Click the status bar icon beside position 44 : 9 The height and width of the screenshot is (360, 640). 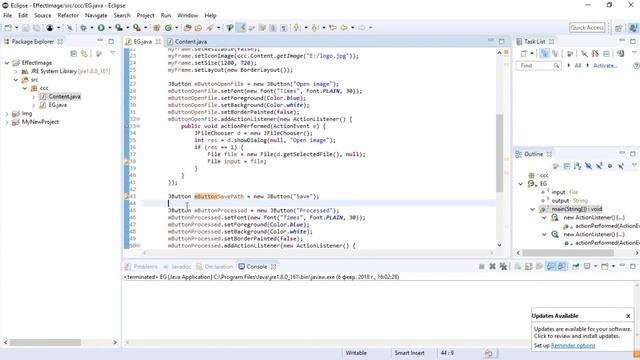click(489, 353)
